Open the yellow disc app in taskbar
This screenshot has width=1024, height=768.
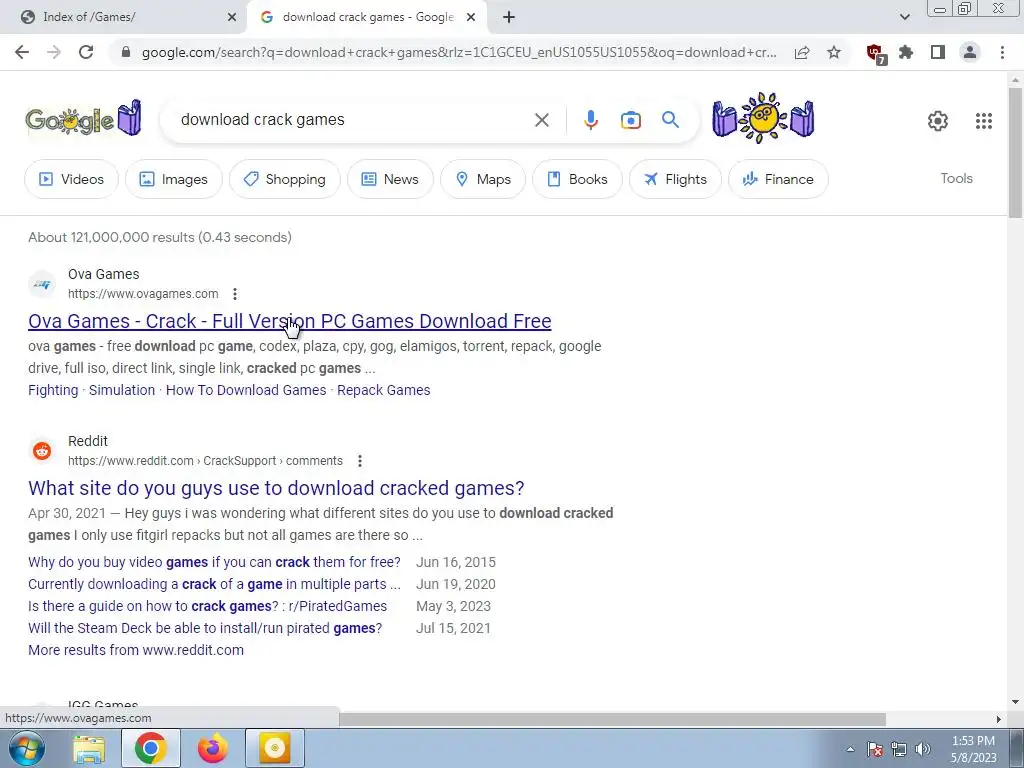(x=274, y=748)
